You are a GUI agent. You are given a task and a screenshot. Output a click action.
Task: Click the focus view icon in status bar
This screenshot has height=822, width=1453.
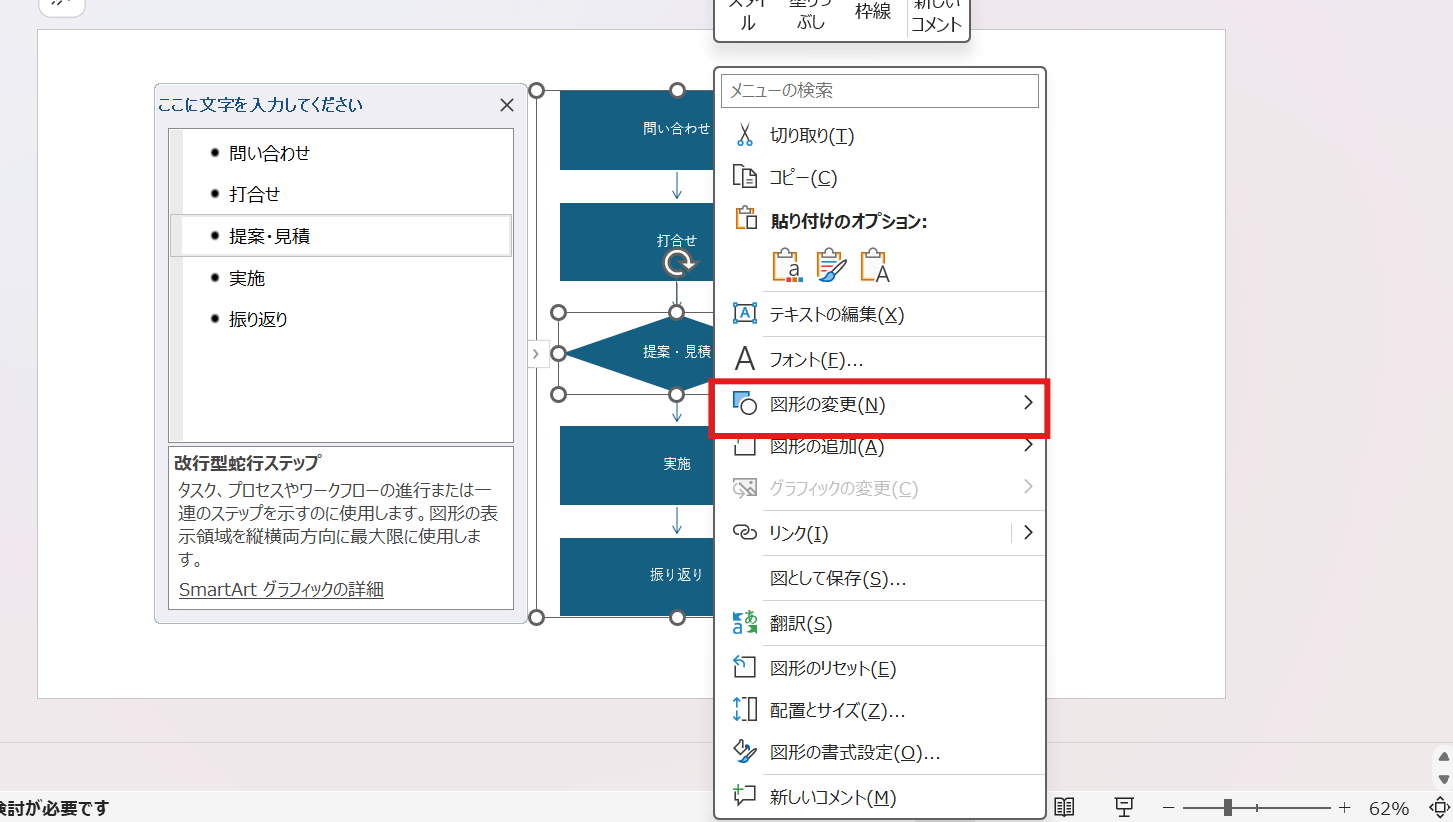[1124, 806]
